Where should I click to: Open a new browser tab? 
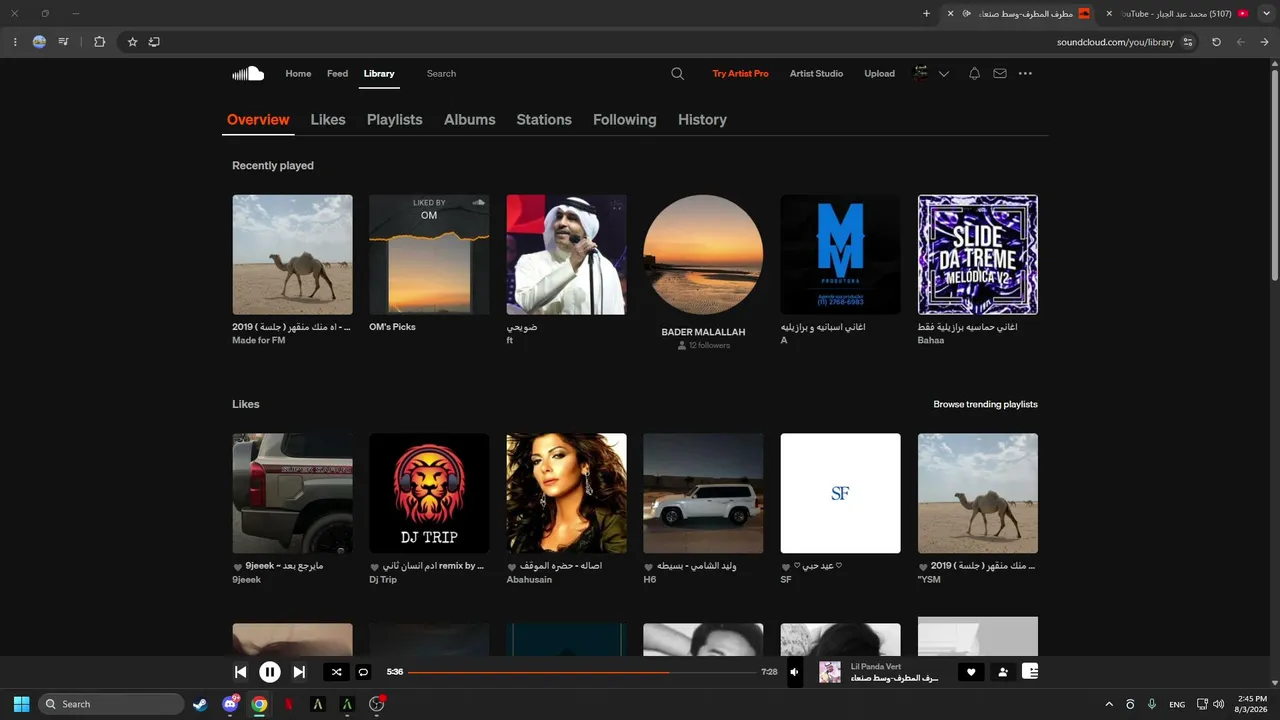pyautogui.click(x=926, y=13)
